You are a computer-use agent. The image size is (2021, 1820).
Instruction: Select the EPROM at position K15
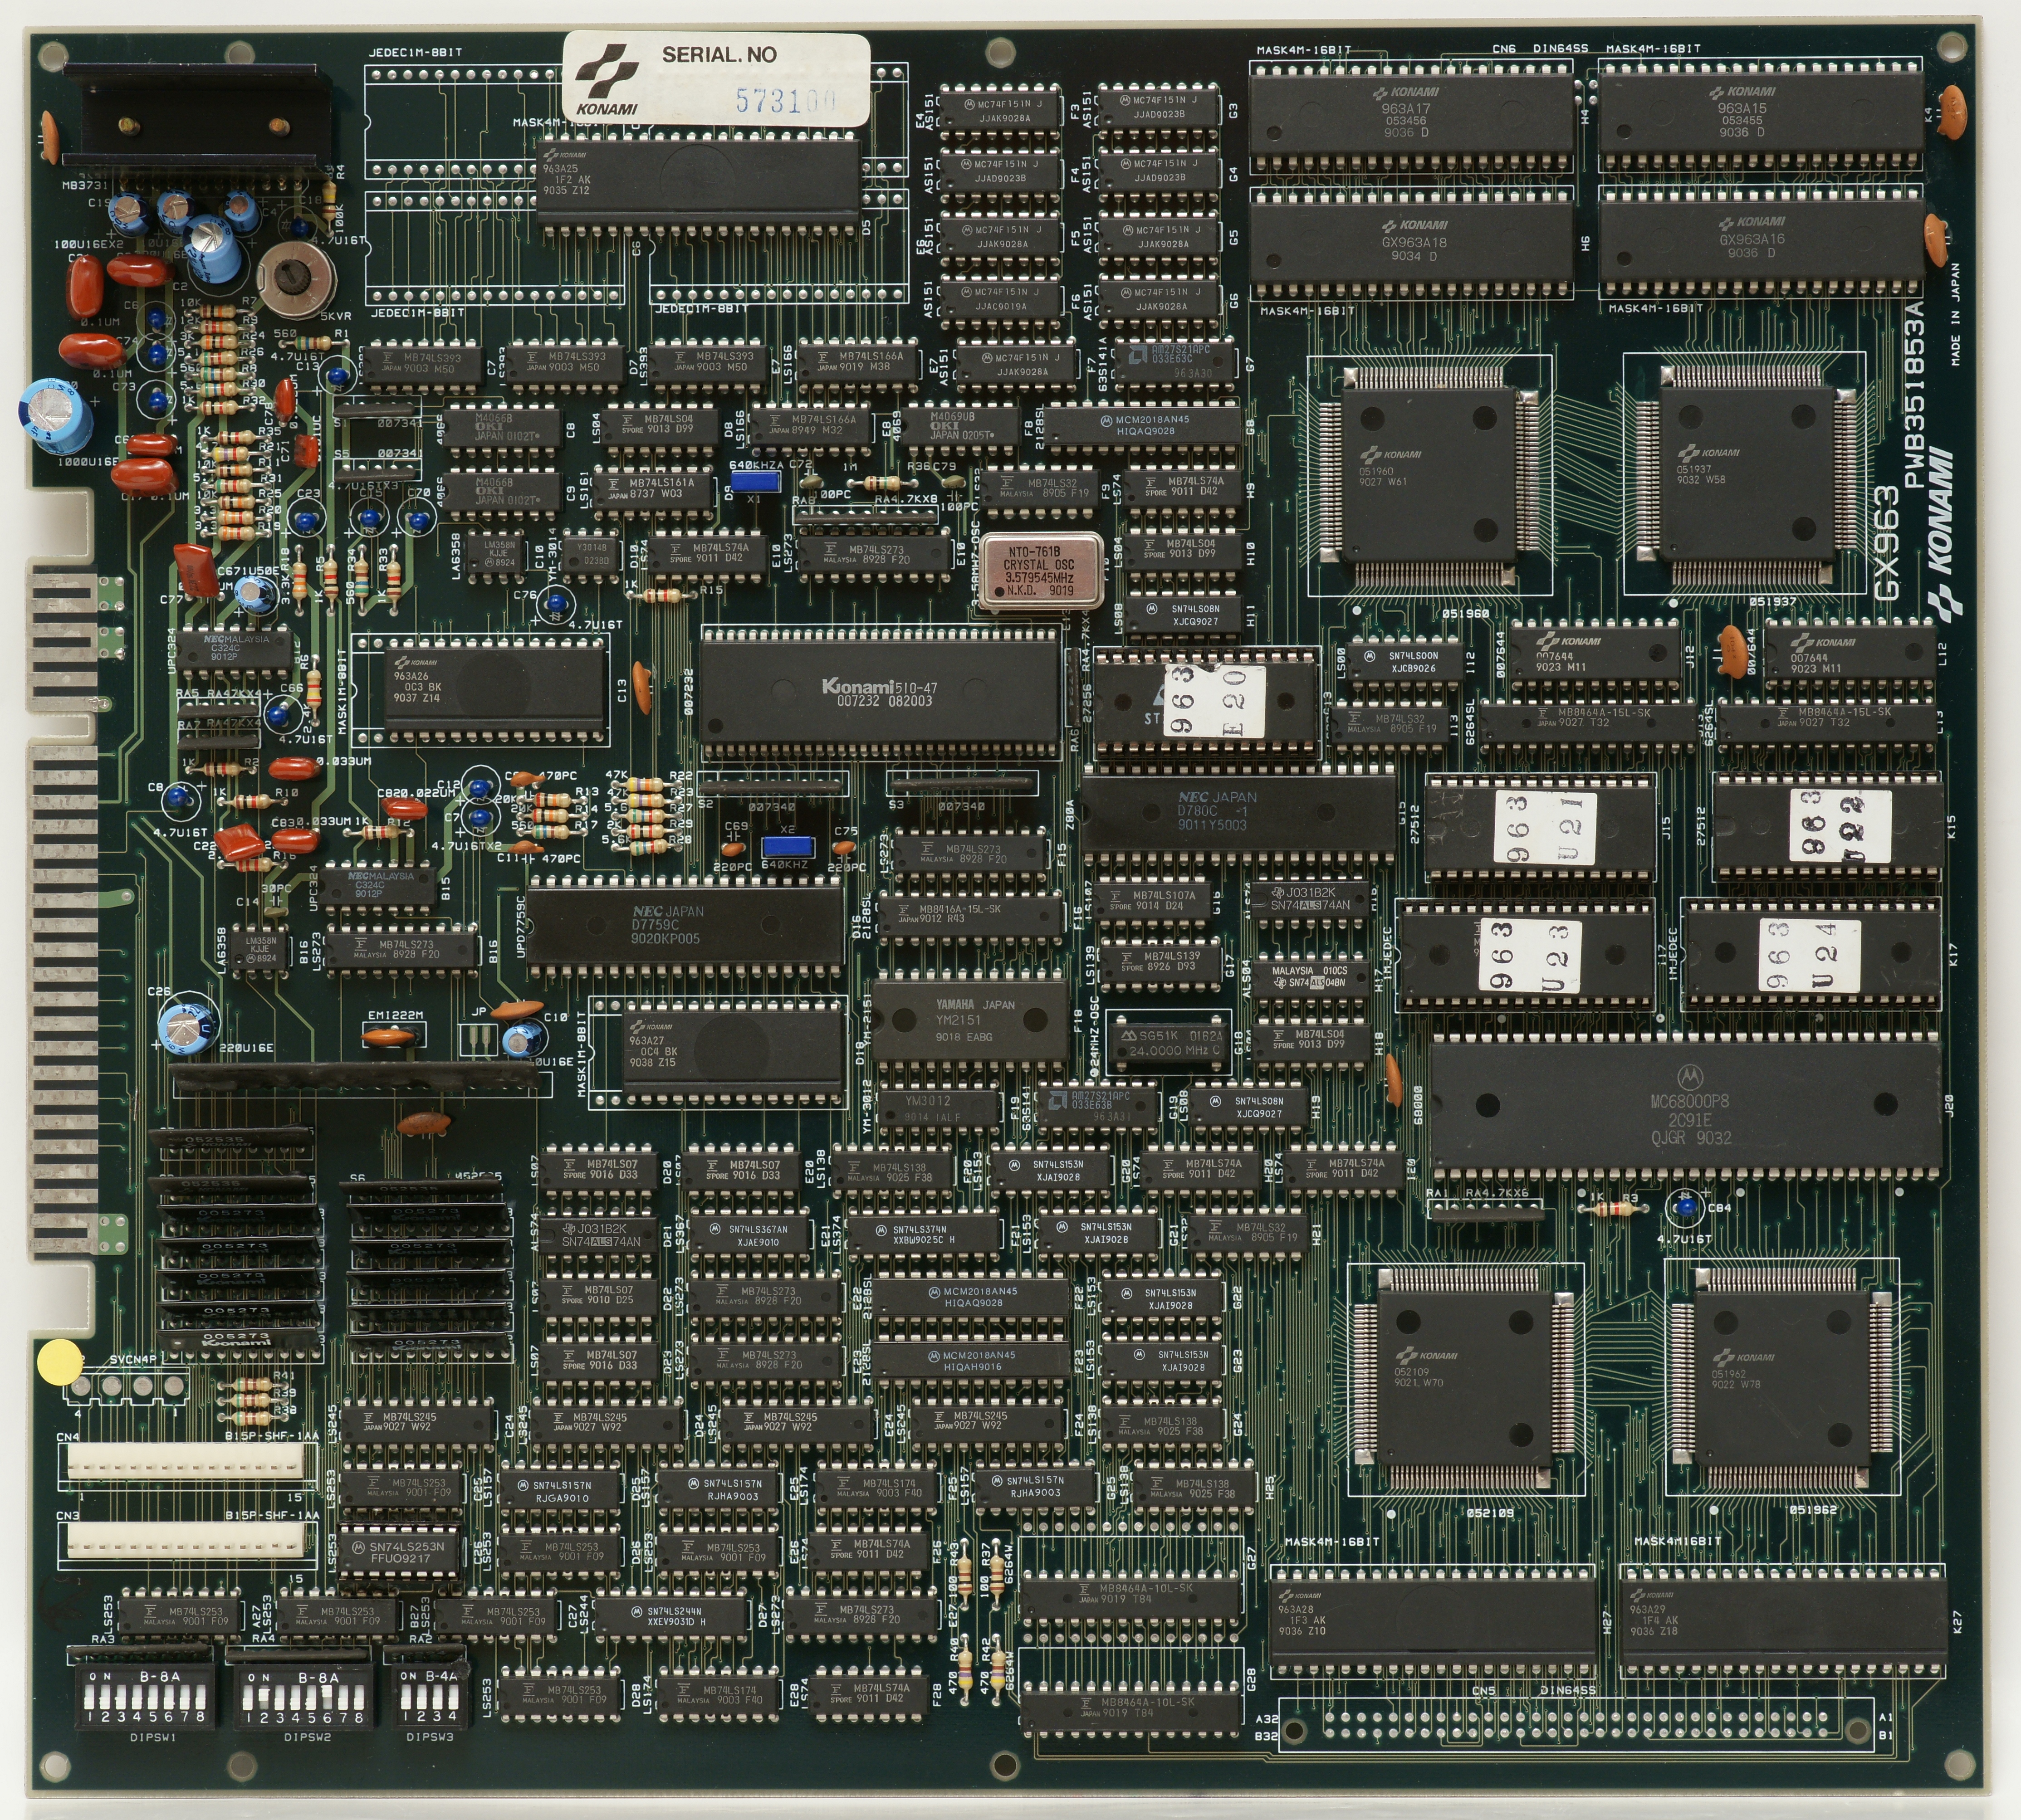click(x=1828, y=826)
